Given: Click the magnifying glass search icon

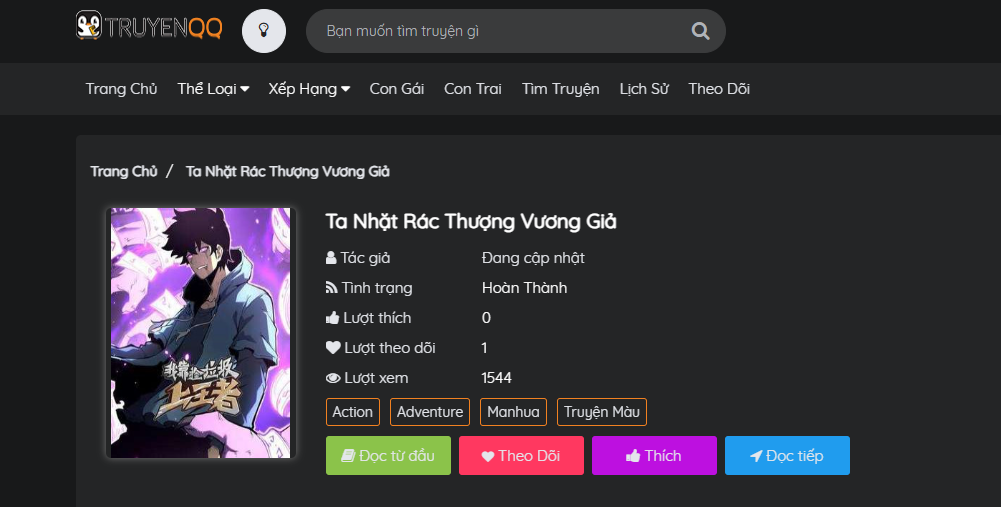Looking at the screenshot, I should point(700,31).
